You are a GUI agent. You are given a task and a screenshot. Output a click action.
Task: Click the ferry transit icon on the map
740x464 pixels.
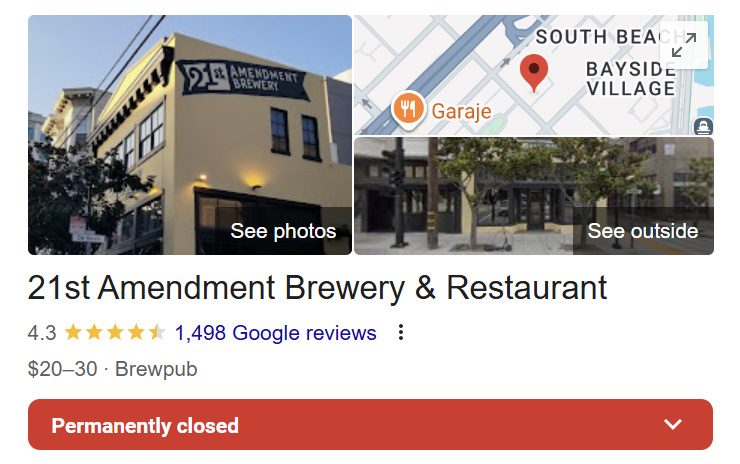(703, 127)
